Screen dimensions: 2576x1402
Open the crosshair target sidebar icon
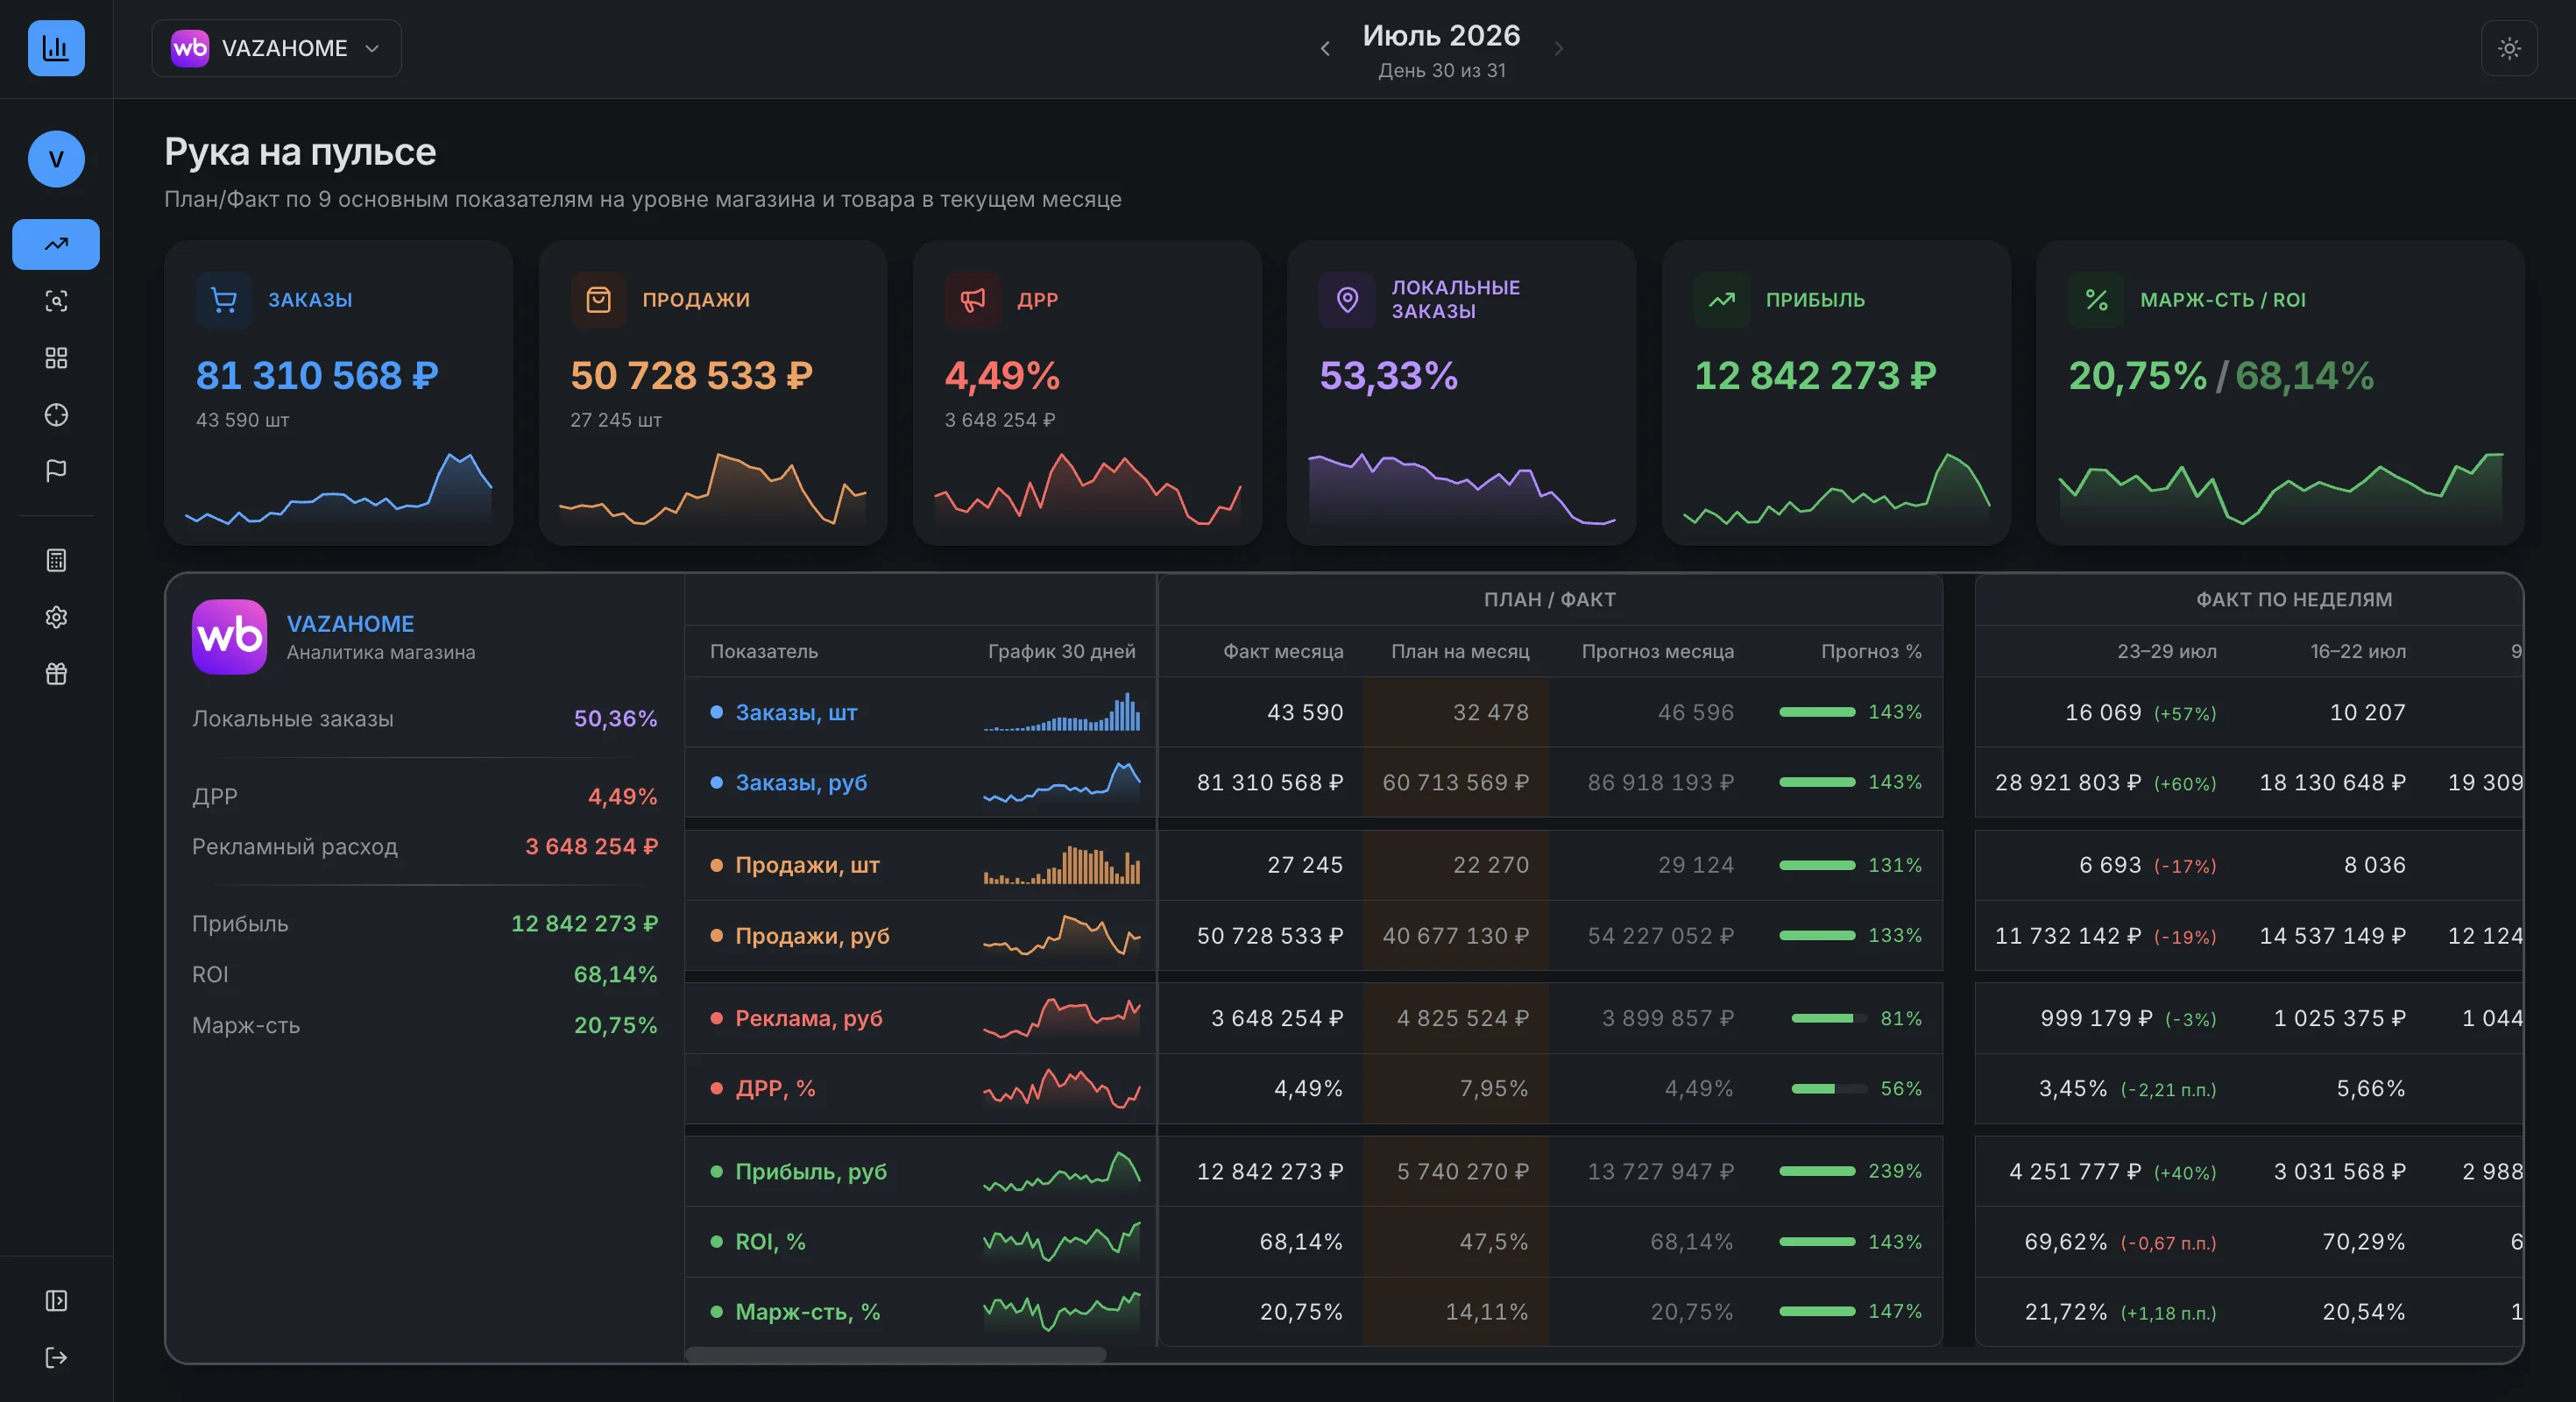click(x=56, y=415)
